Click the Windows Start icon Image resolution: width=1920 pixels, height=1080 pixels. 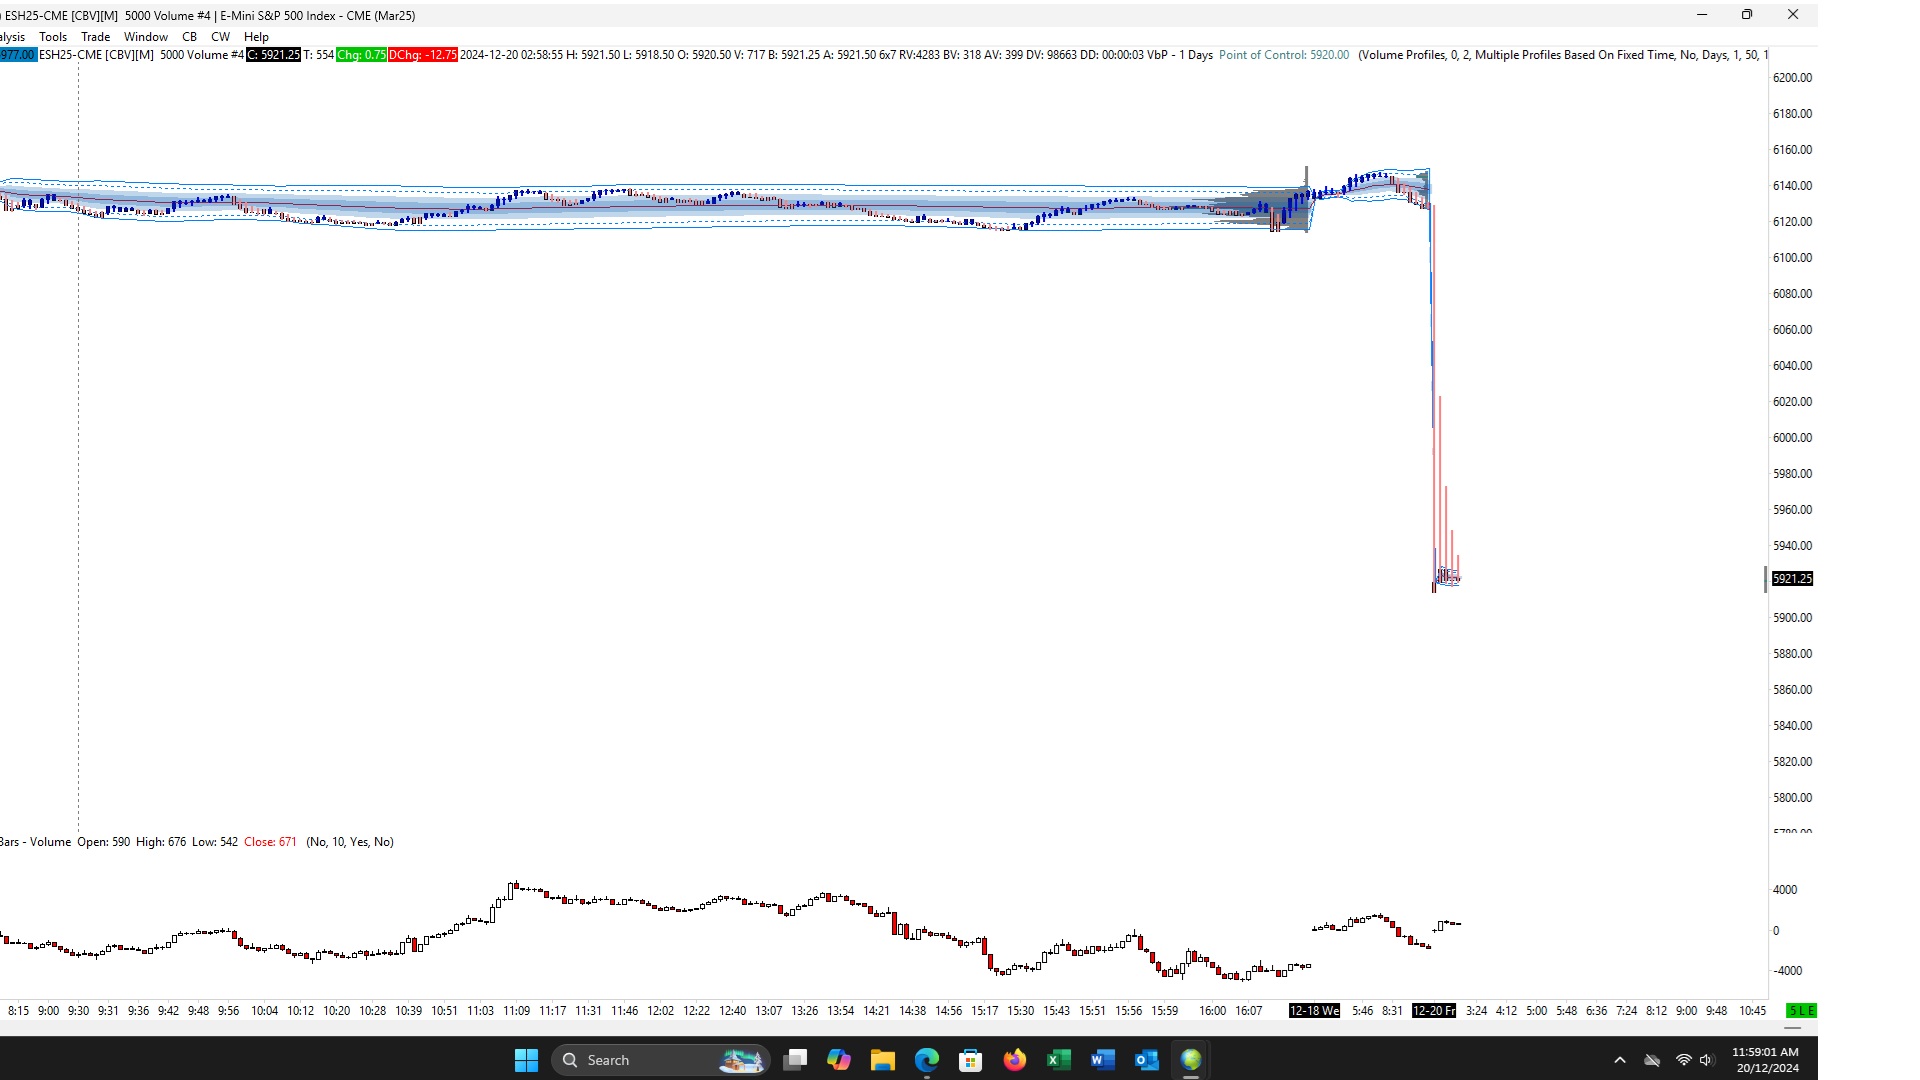tap(526, 1060)
